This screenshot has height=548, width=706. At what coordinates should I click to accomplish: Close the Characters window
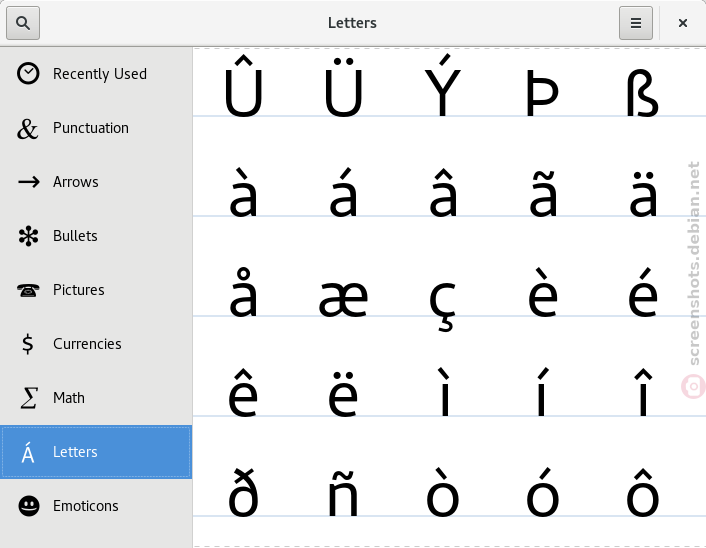click(683, 23)
